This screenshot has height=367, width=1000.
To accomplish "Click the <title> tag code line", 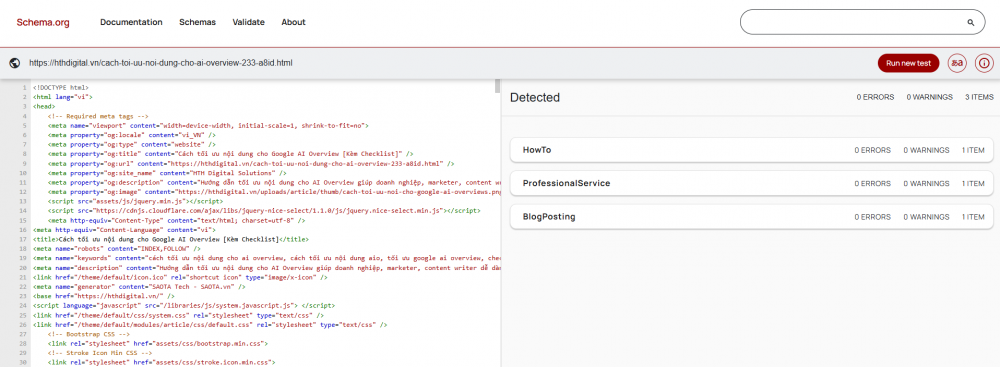I will tap(171, 239).
